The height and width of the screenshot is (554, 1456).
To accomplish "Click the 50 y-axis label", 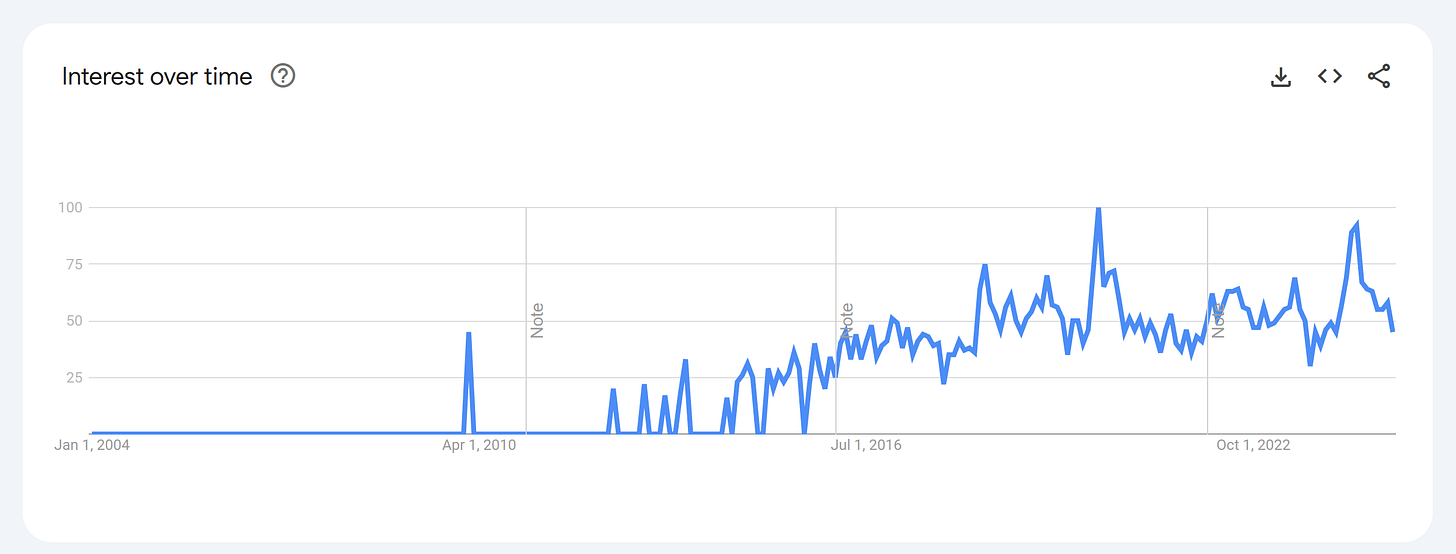I will coord(73,321).
